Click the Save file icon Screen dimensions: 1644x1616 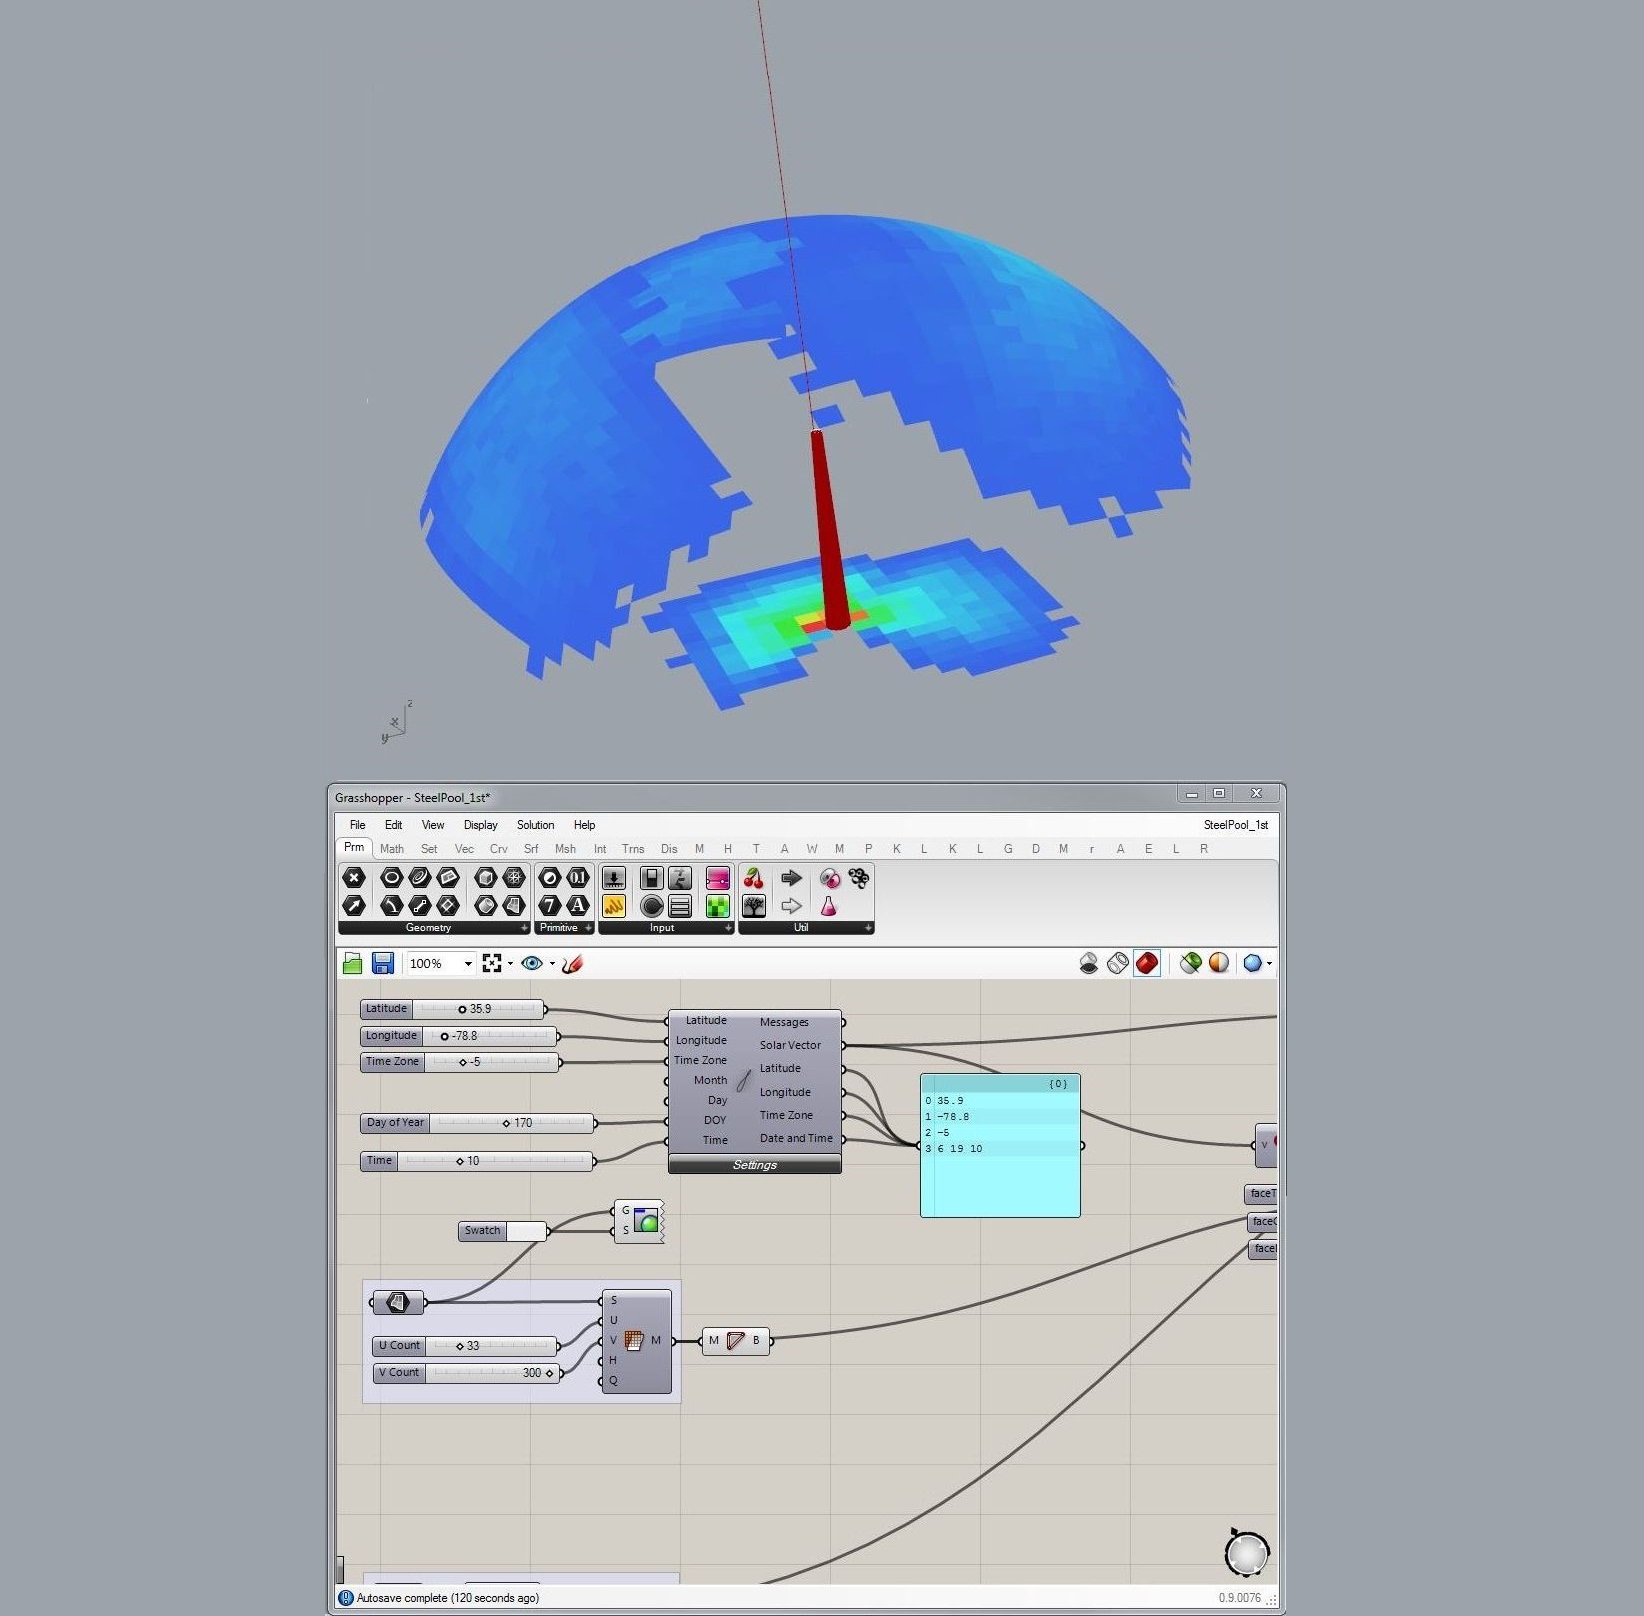pos(382,963)
